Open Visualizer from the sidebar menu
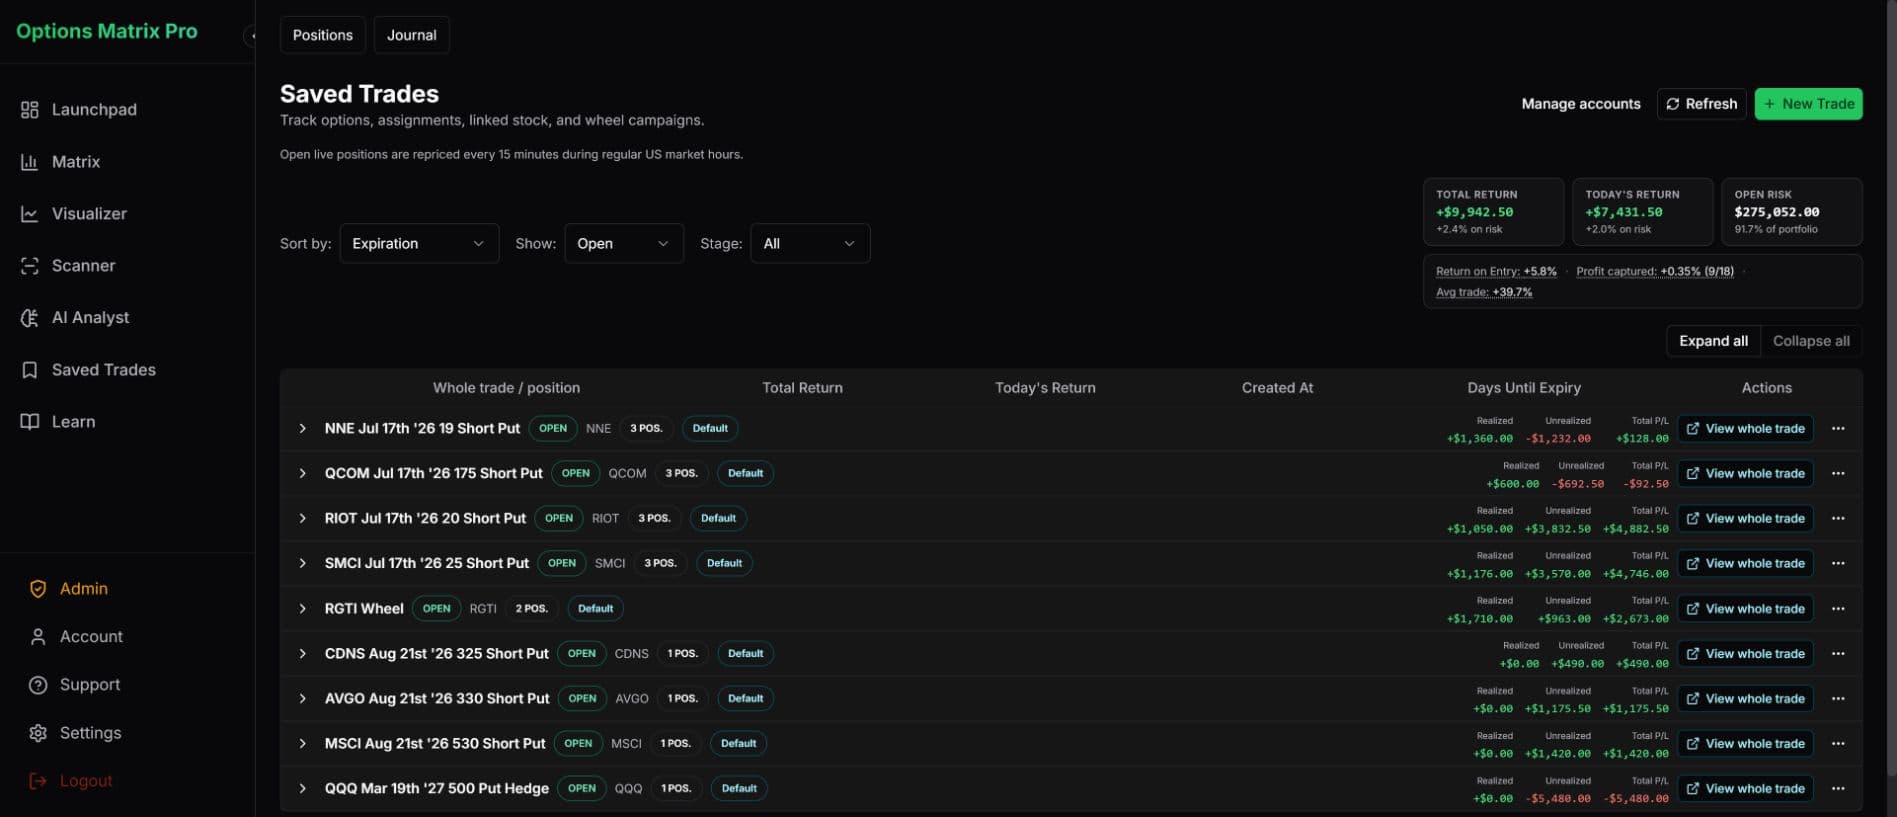 [x=89, y=213]
